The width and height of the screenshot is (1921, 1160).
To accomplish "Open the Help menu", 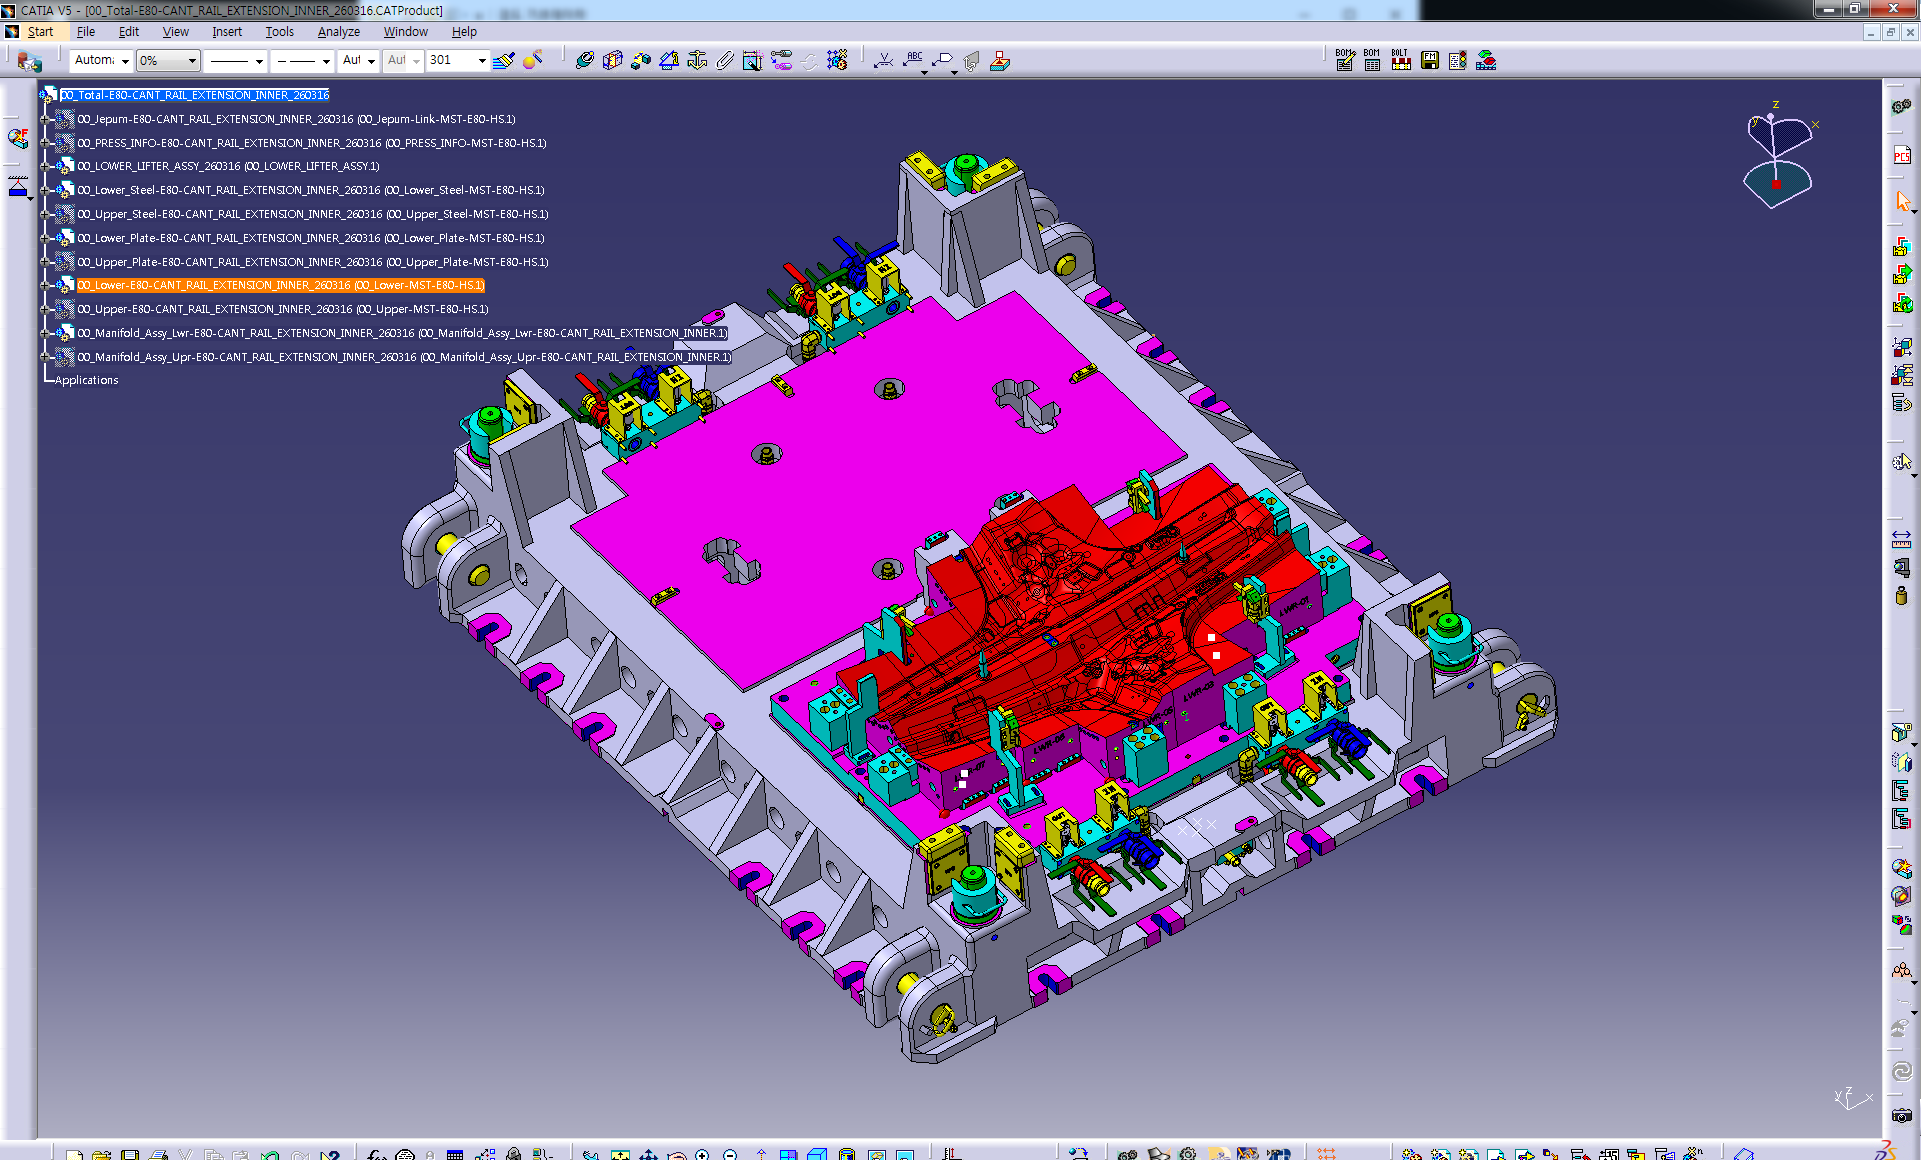I will click(464, 32).
